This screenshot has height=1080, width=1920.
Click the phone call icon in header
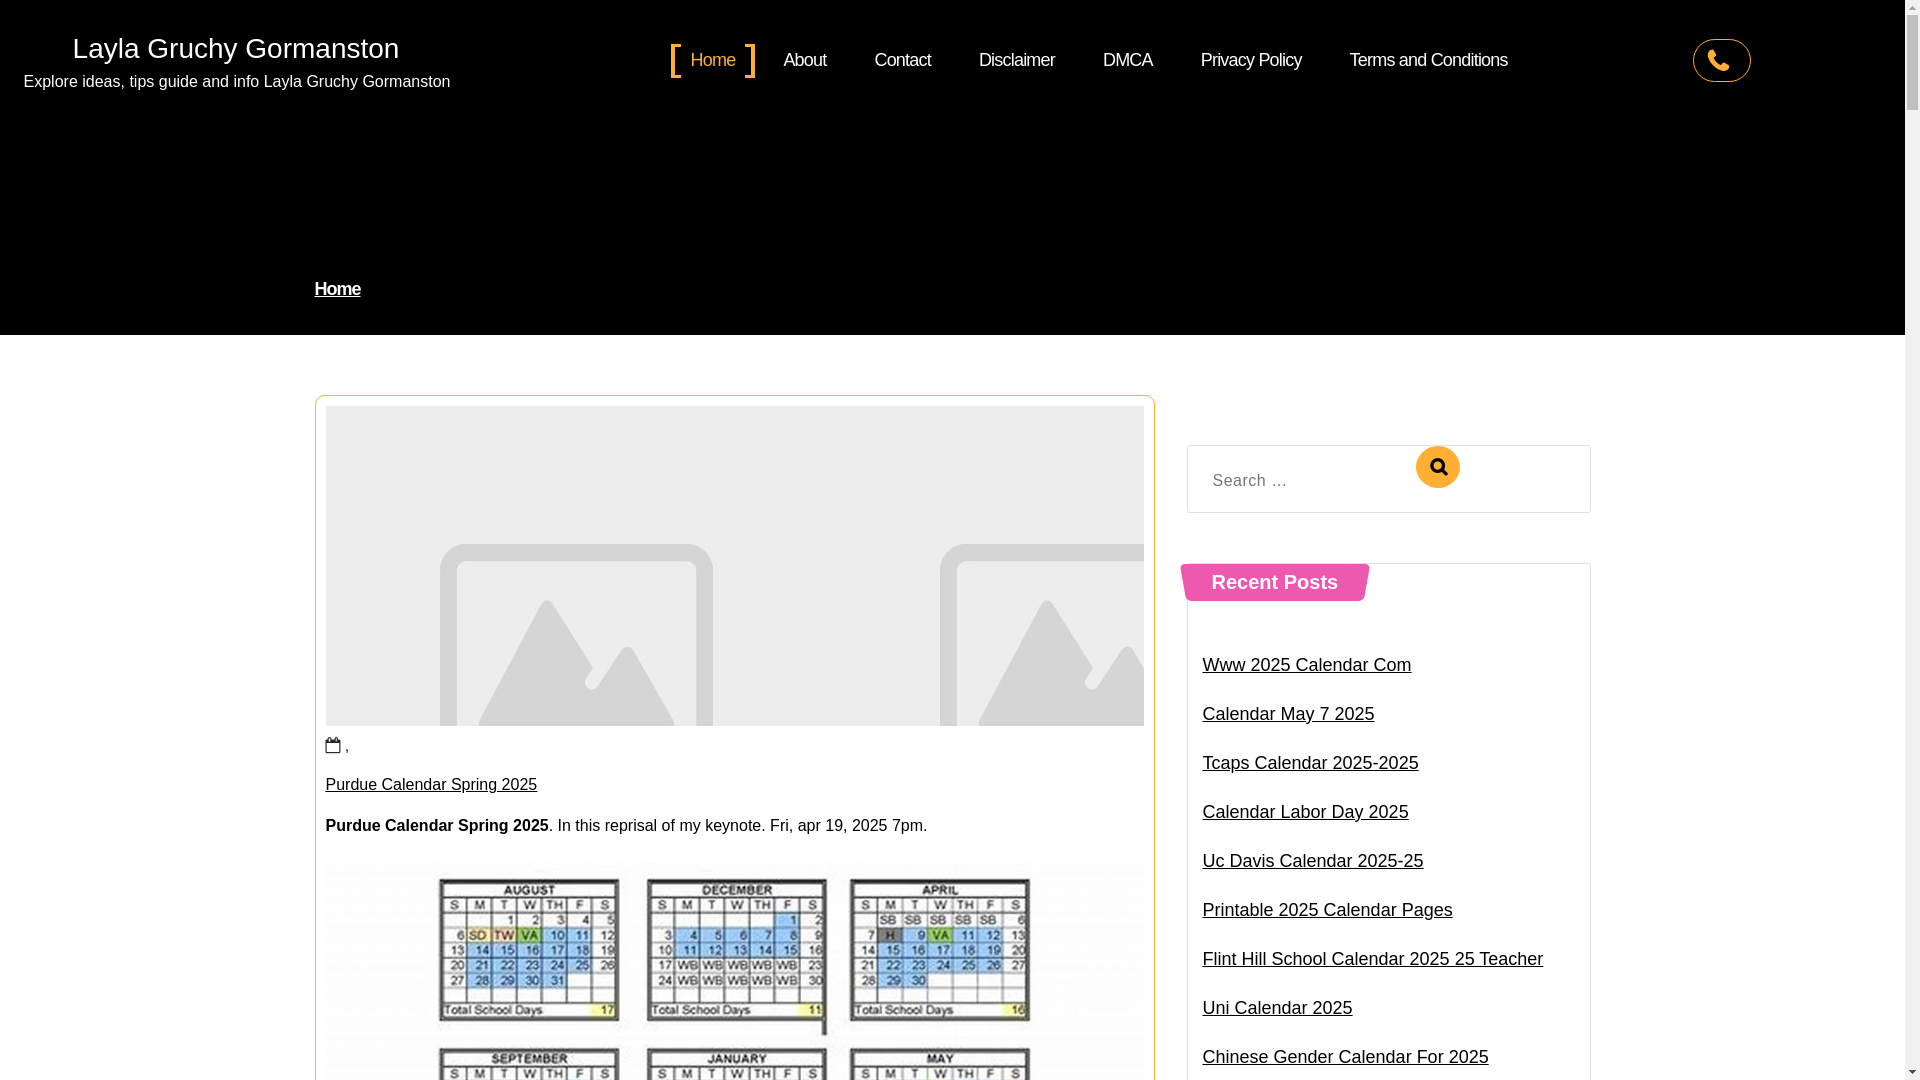[x=1721, y=60]
